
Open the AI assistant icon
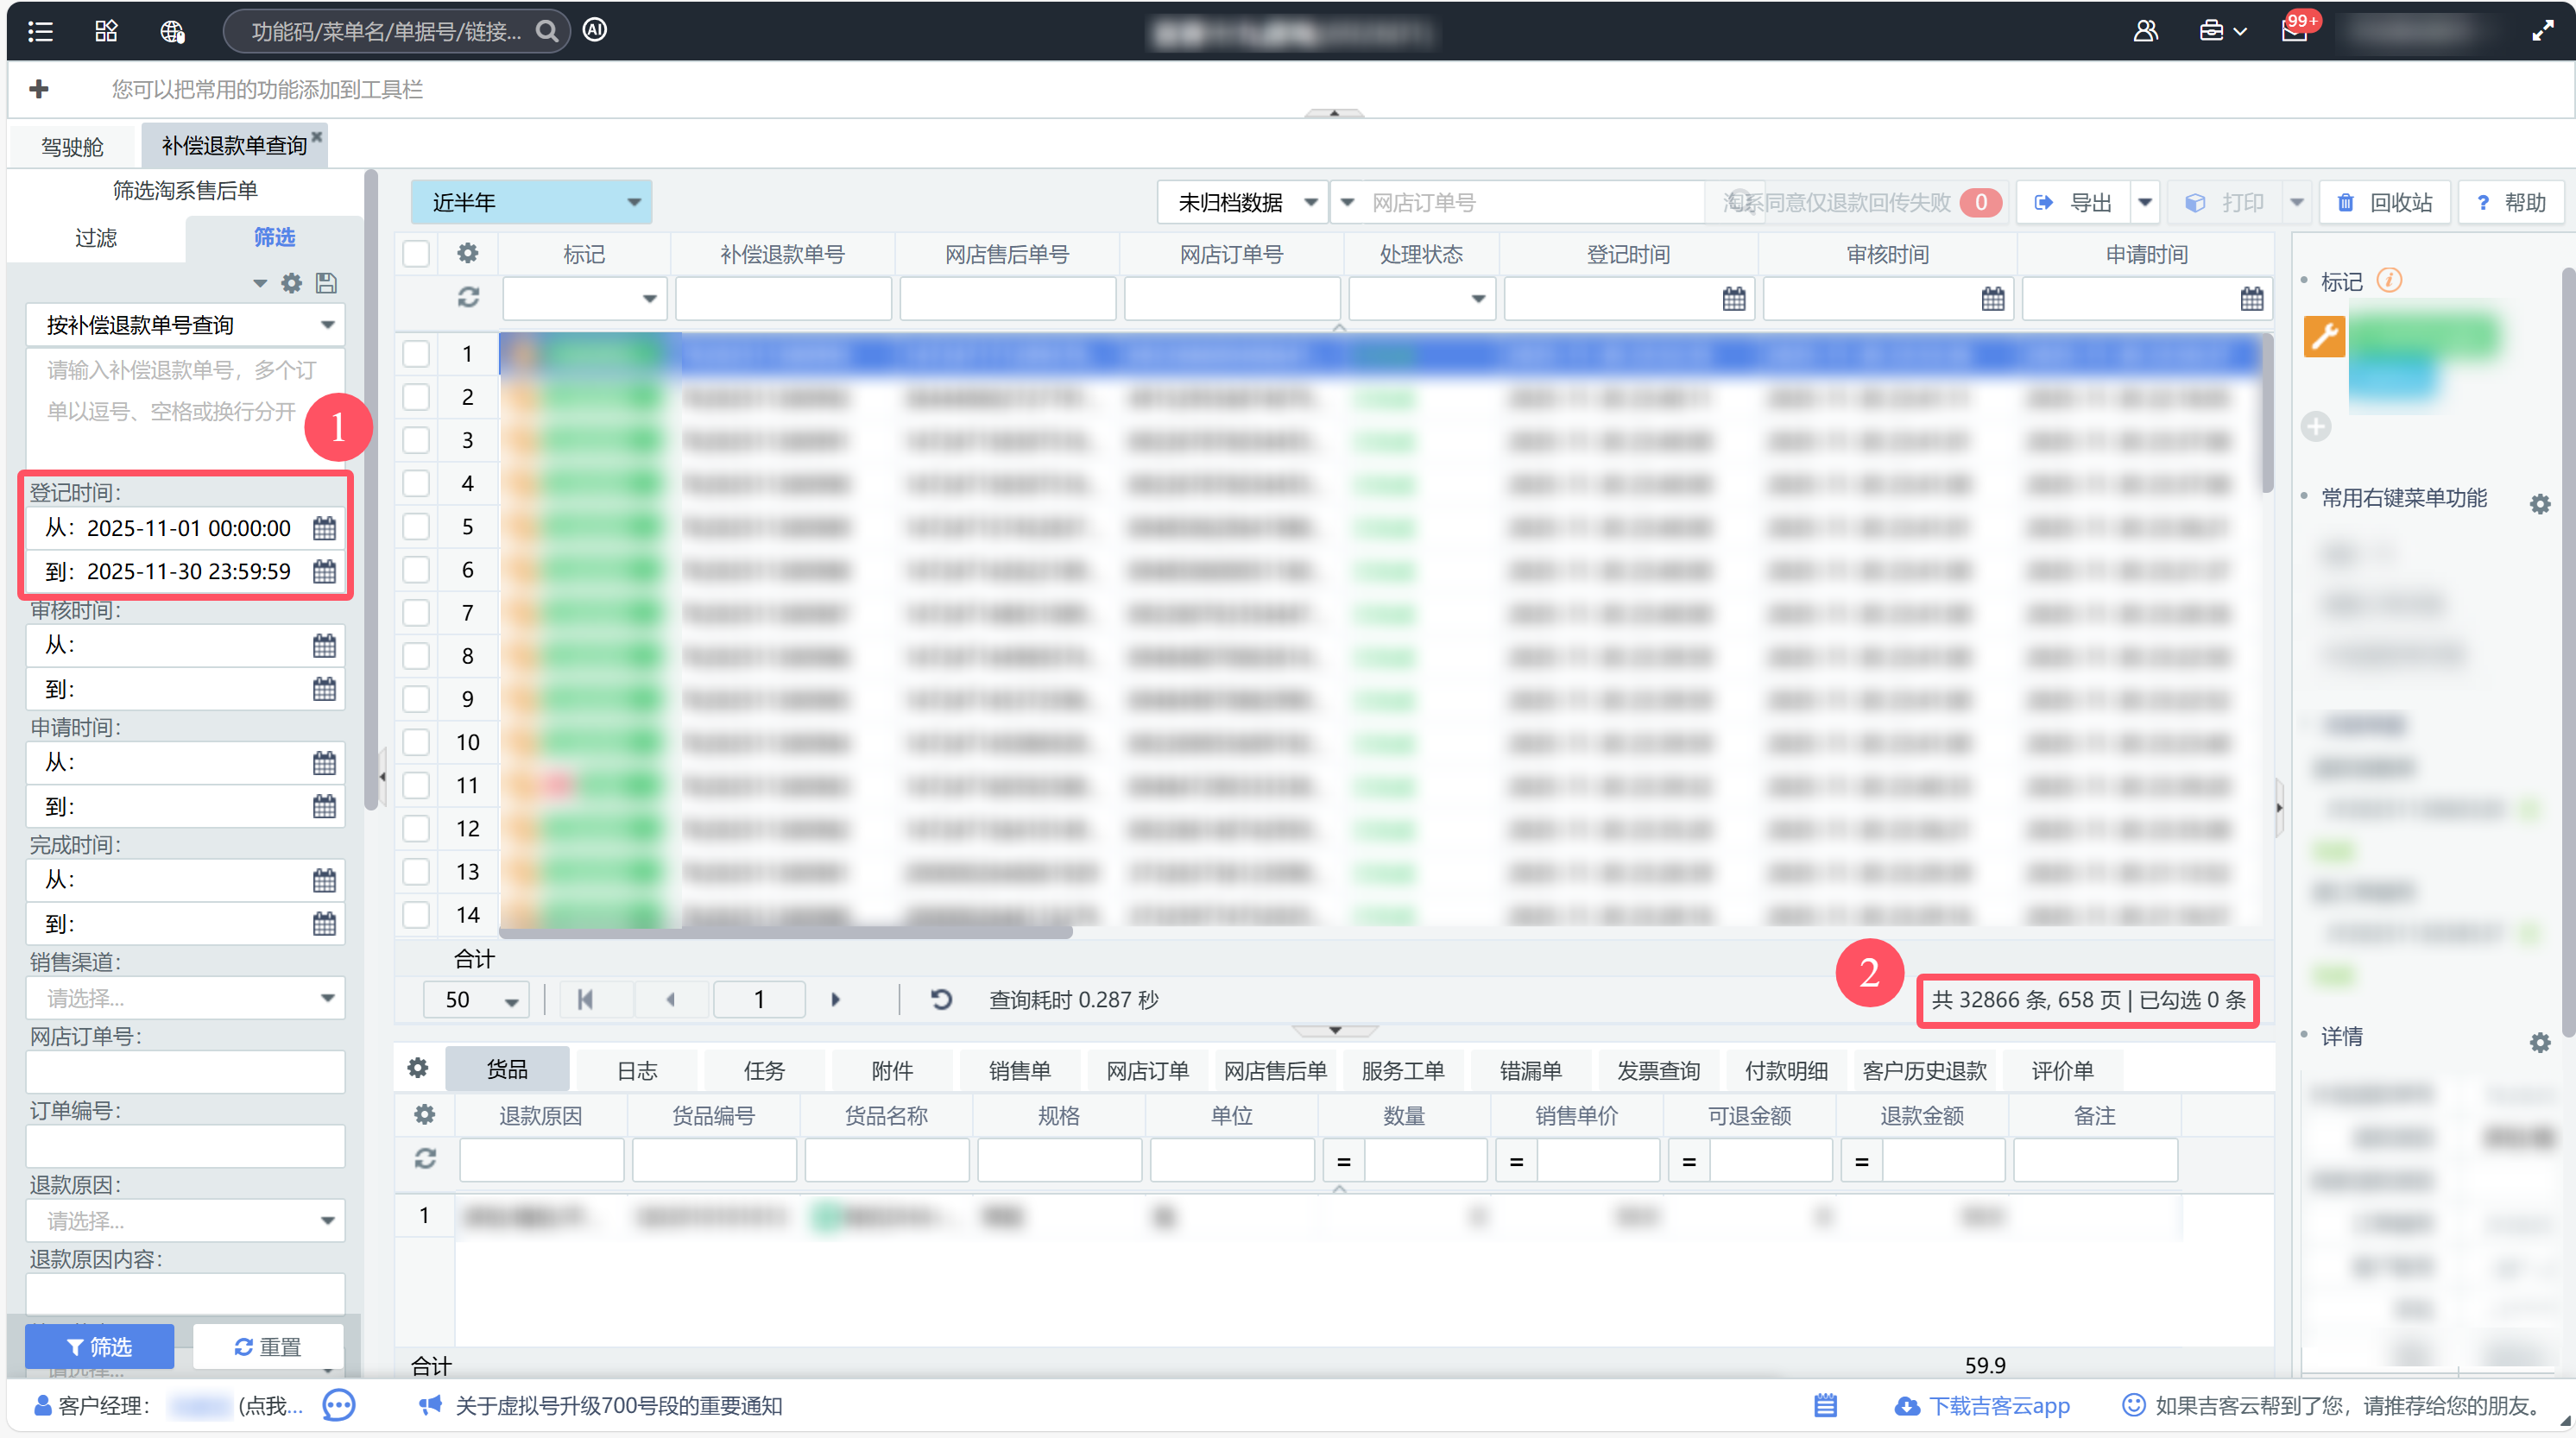595,30
